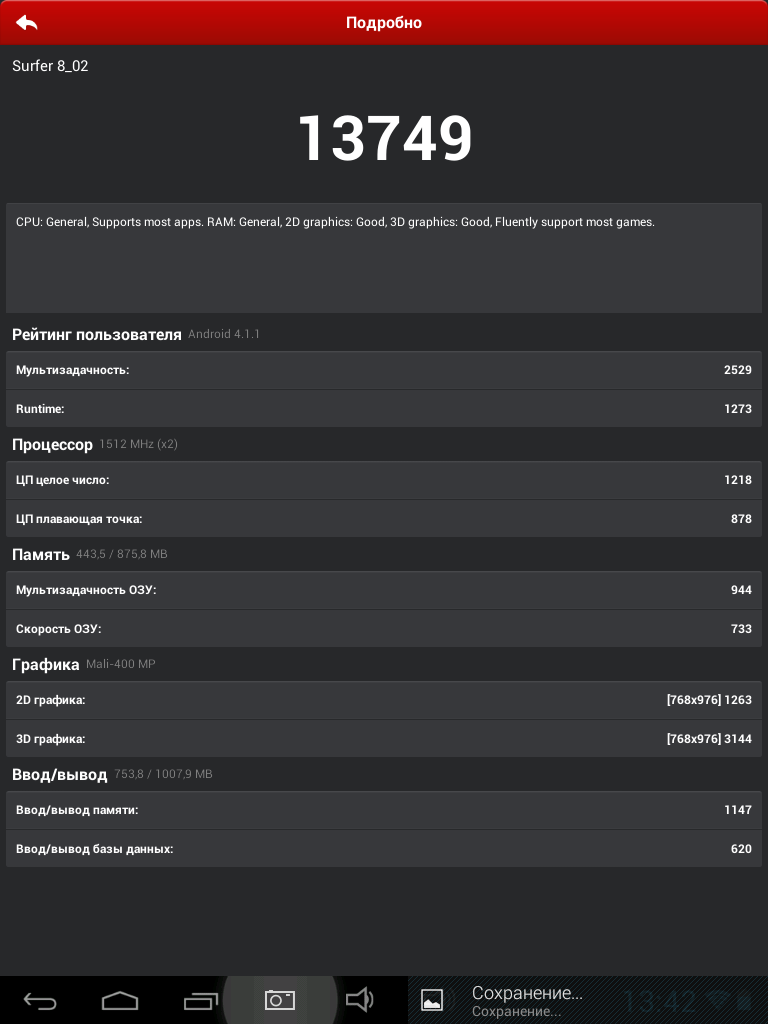The height and width of the screenshot is (1024, 768).
Task: Select the 2D графика result row
Action: pyautogui.click(x=384, y=700)
